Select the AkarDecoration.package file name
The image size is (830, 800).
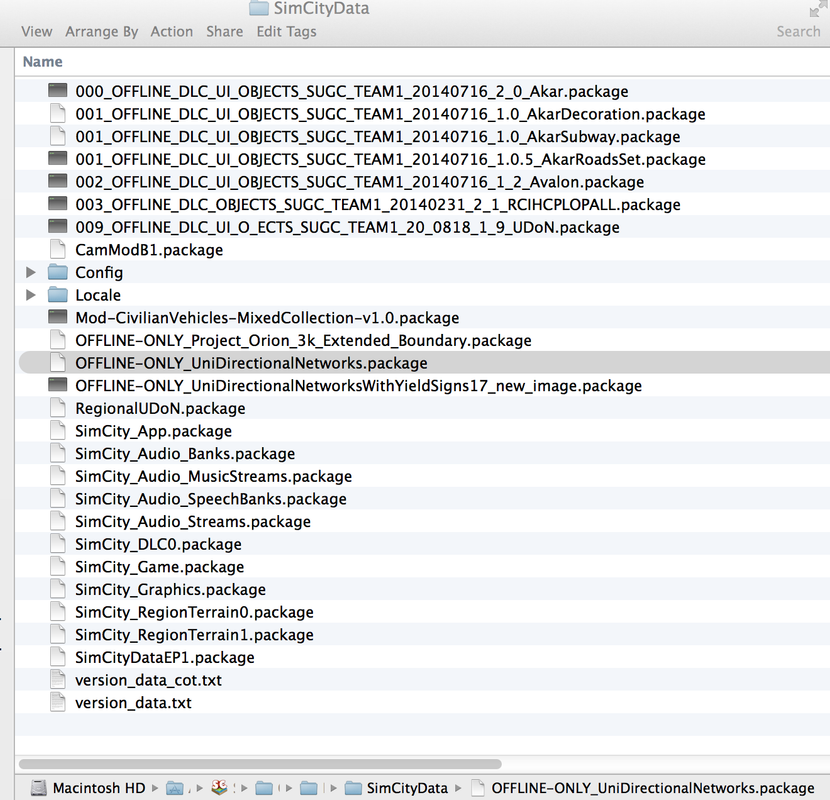(x=390, y=114)
